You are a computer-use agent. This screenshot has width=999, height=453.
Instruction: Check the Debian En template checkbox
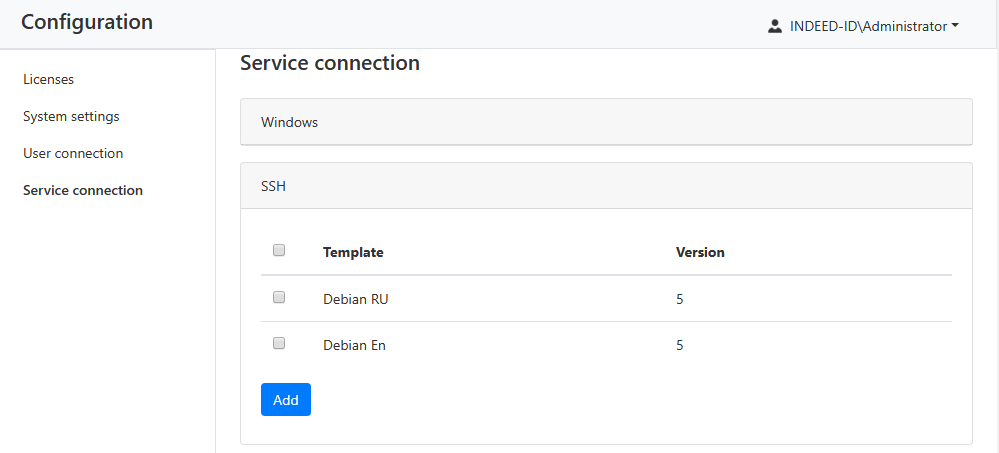tap(279, 343)
